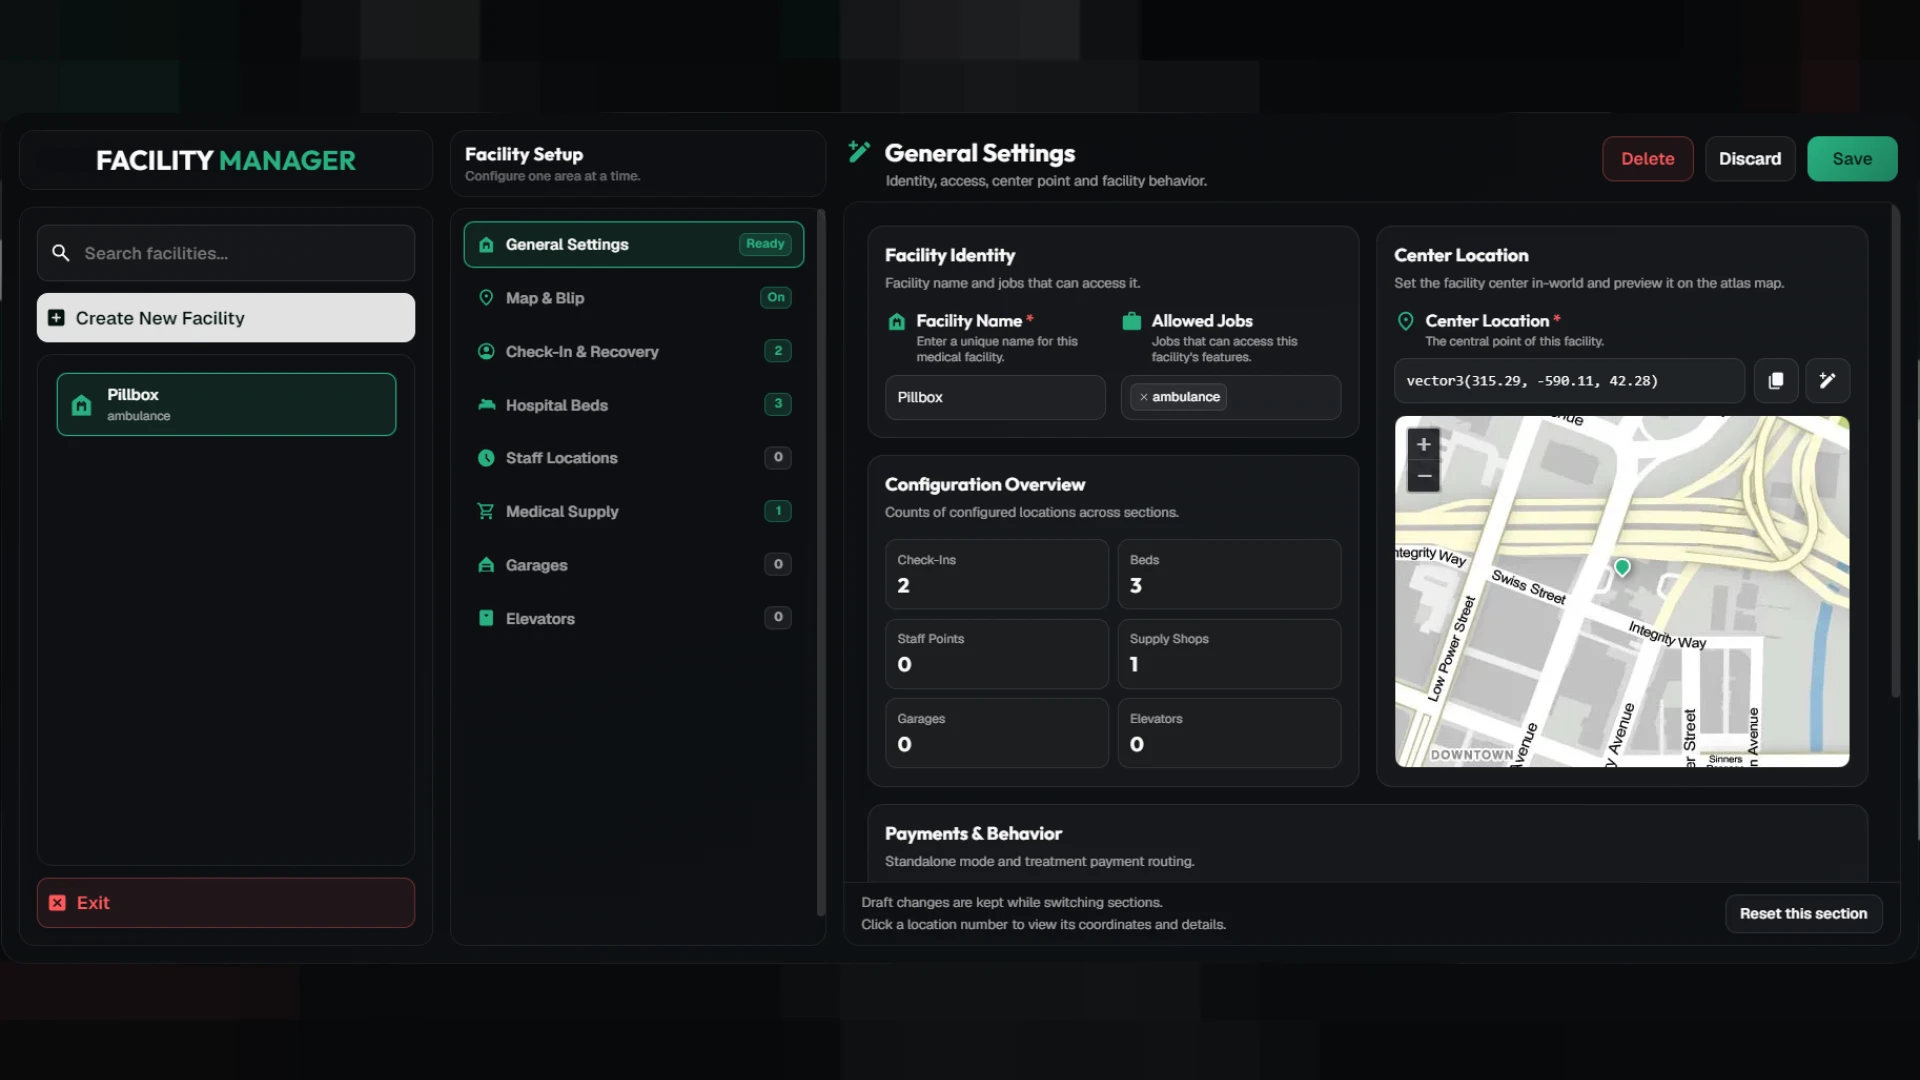The width and height of the screenshot is (1920, 1080).
Task: Save the facility settings
Action: point(1852,159)
